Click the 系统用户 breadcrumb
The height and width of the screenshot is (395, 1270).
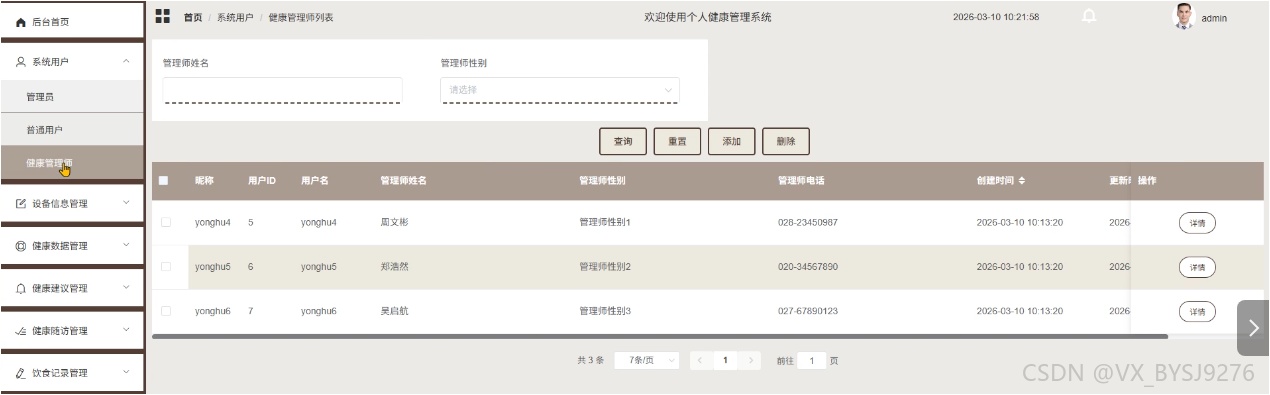click(235, 18)
